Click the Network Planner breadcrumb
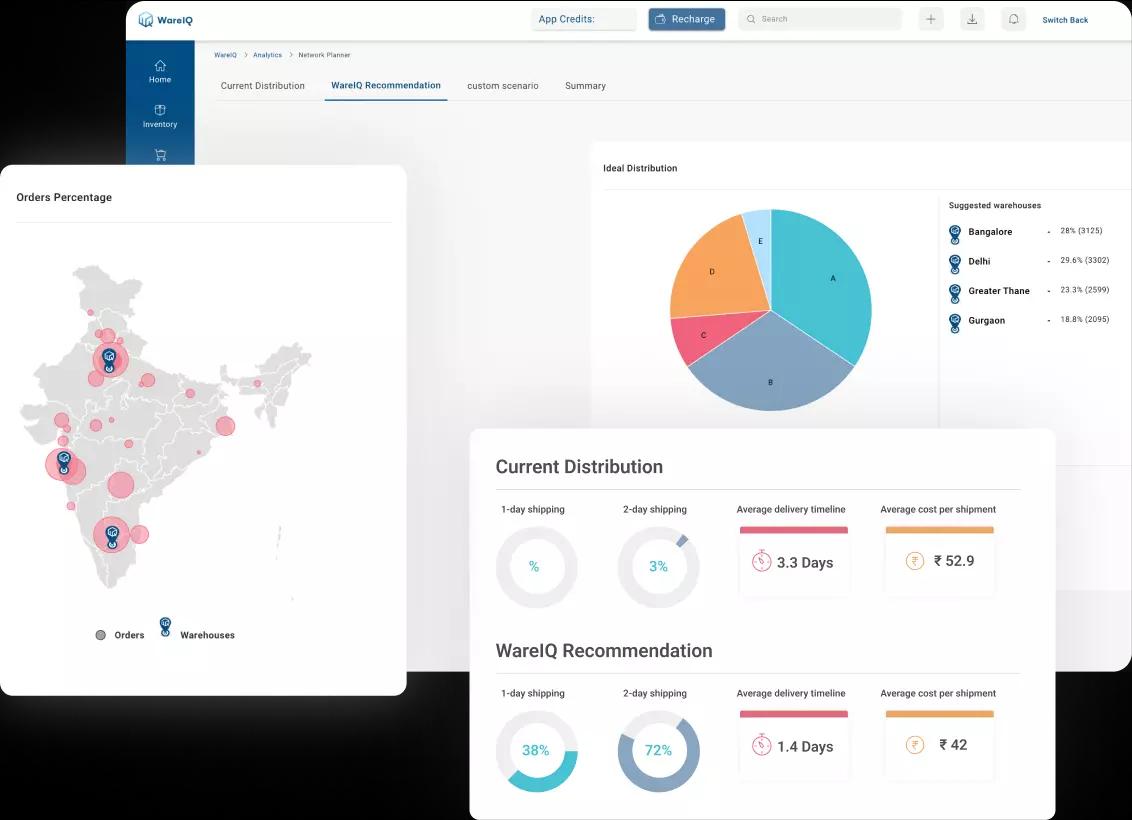 pyautogui.click(x=324, y=55)
